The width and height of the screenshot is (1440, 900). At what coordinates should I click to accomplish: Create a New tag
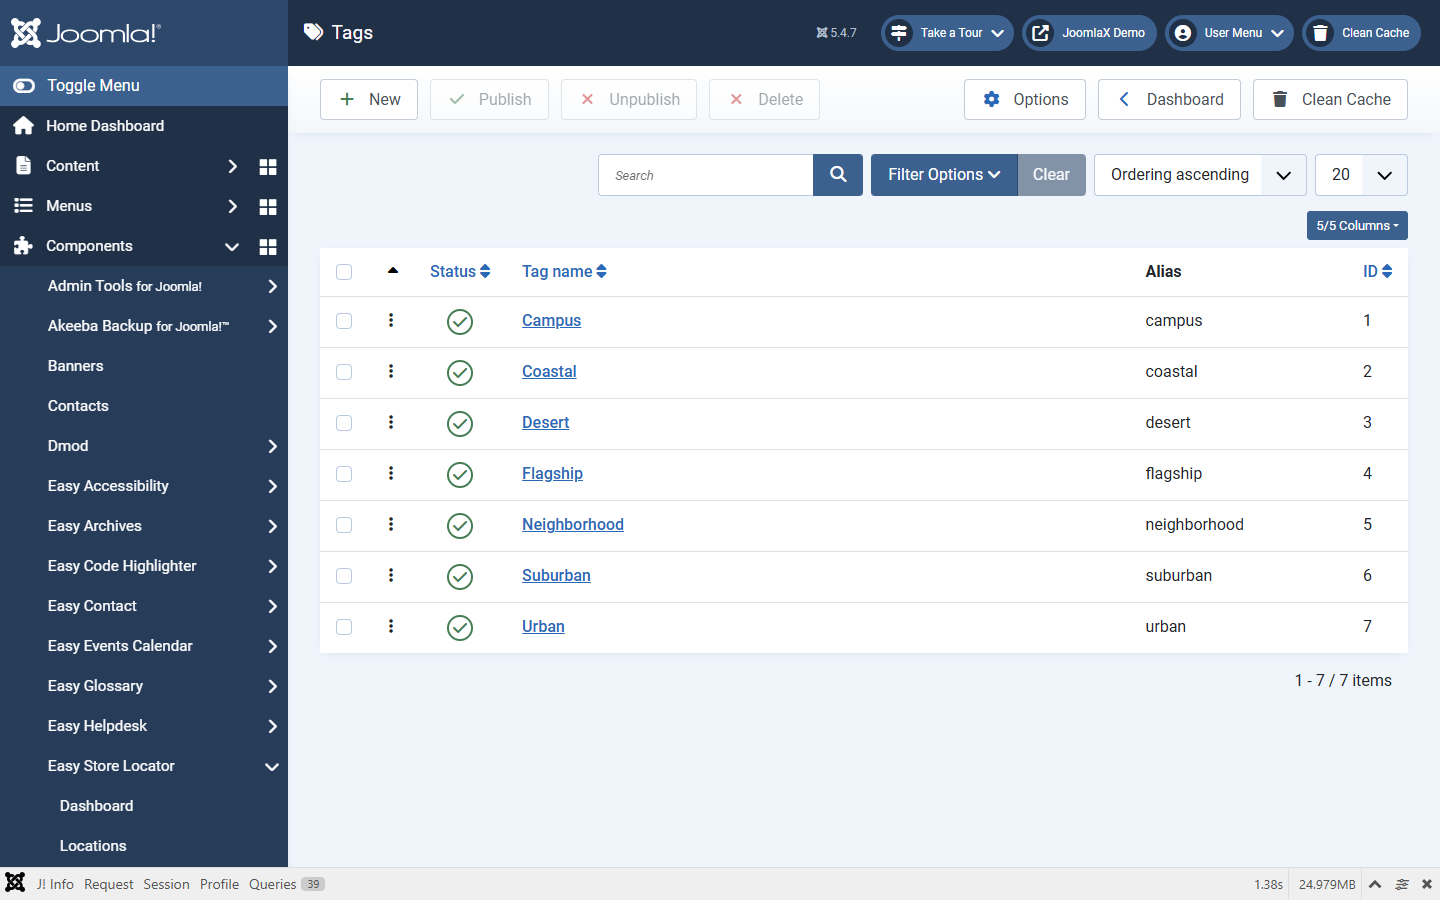coord(369,100)
